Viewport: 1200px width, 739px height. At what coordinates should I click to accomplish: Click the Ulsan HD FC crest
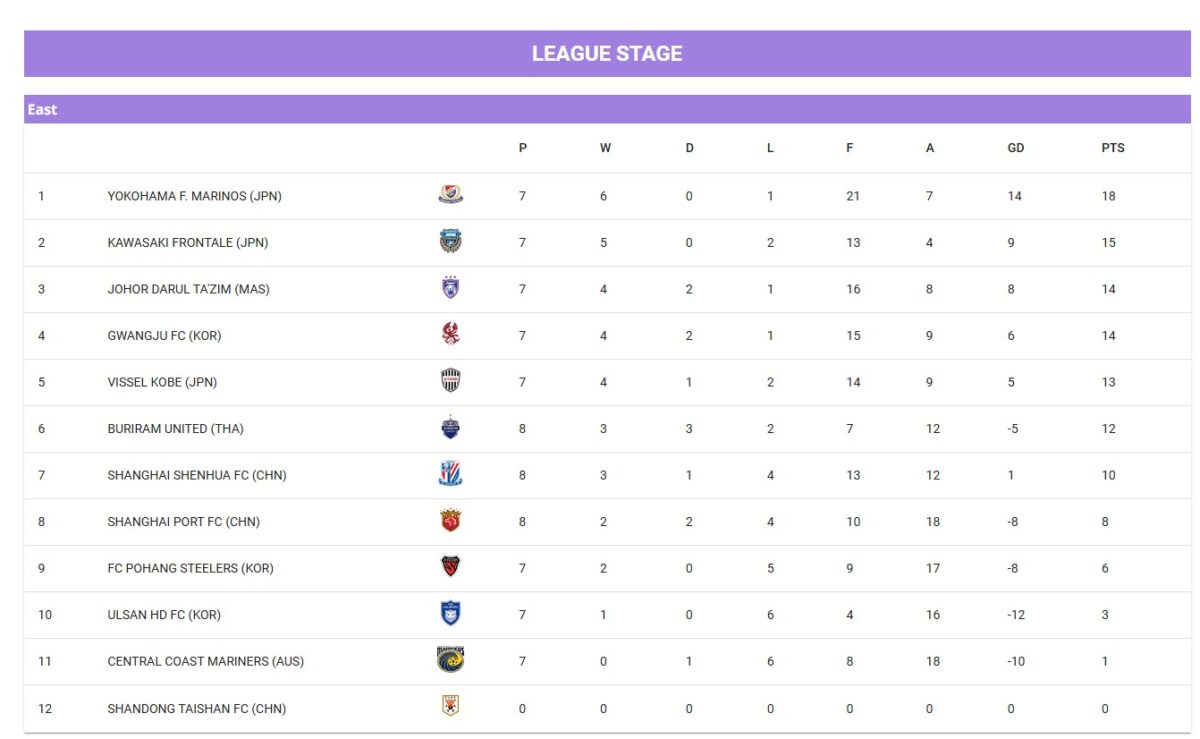(x=450, y=614)
